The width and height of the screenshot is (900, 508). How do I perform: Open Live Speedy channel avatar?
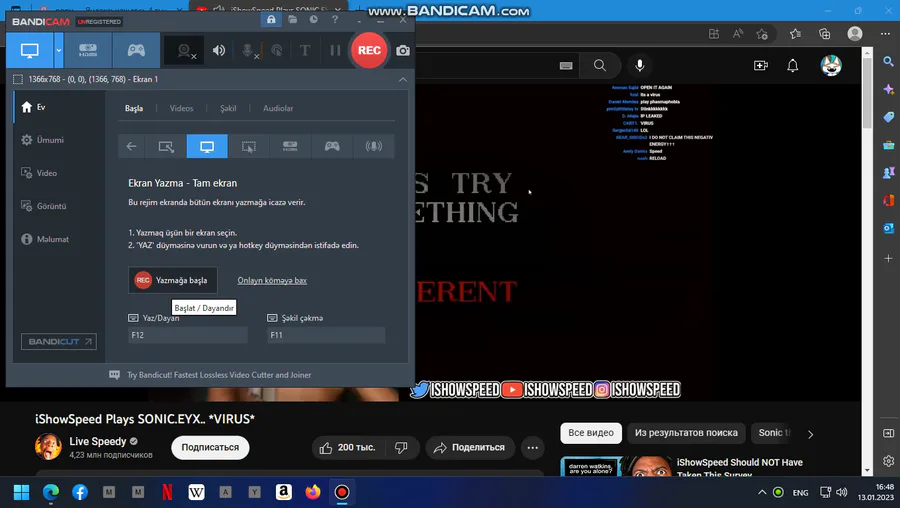pyautogui.click(x=48, y=447)
